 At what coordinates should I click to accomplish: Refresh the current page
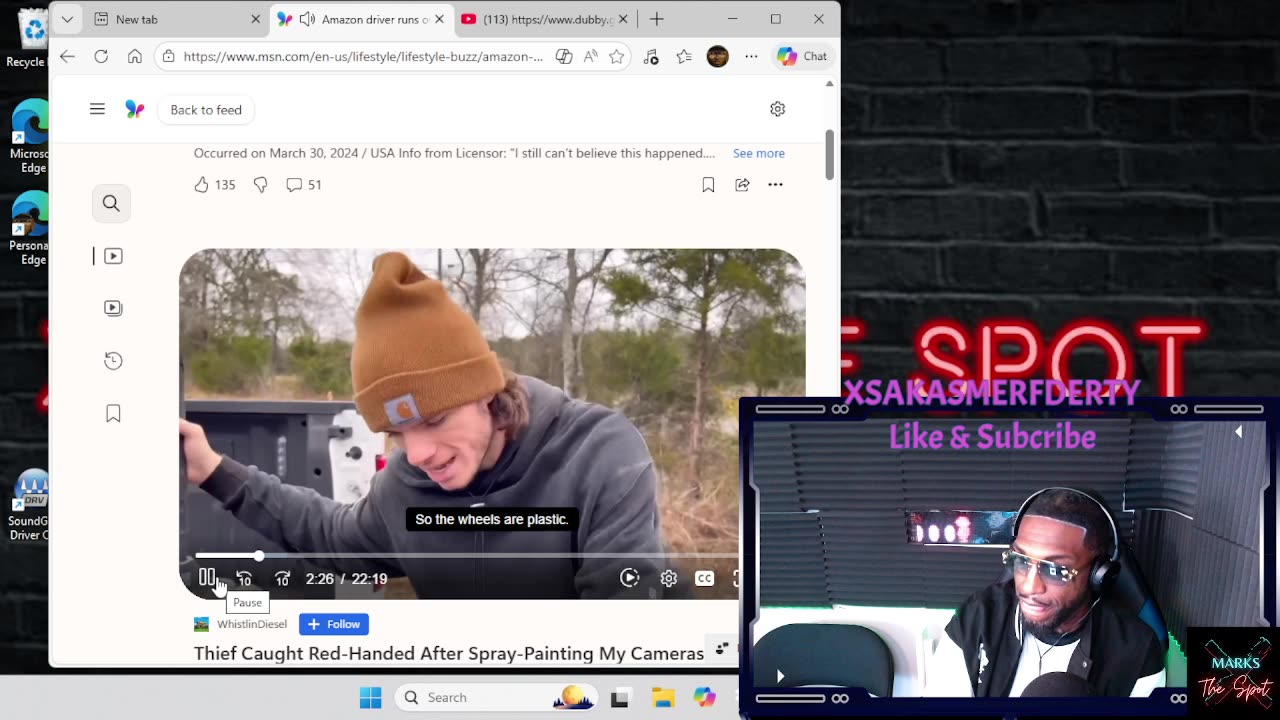click(x=101, y=56)
